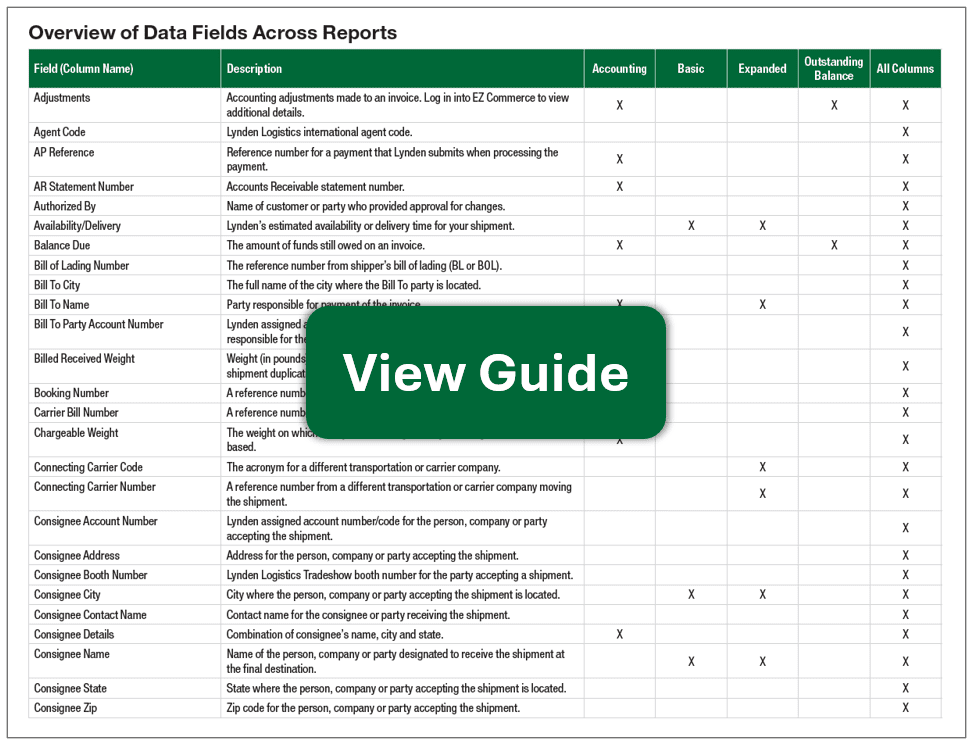Image resolution: width=974 pixels, height=744 pixels.
Task: Click the Accounting X in Consignee Details row
Action: tap(619, 634)
